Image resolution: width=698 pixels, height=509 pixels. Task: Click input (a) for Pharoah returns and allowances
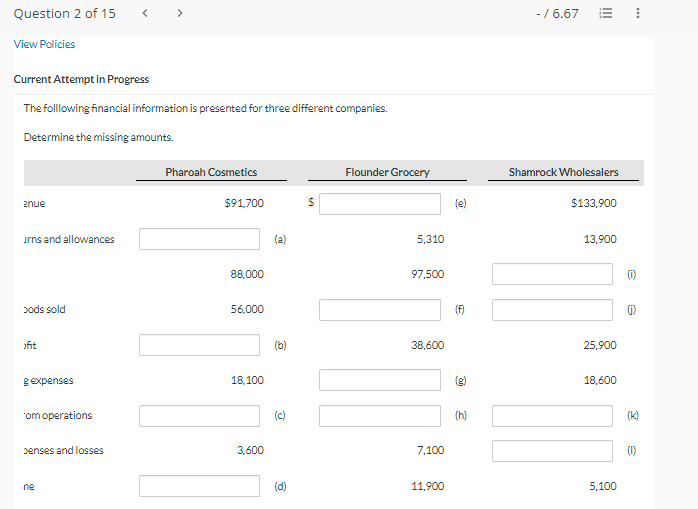point(200,239)
